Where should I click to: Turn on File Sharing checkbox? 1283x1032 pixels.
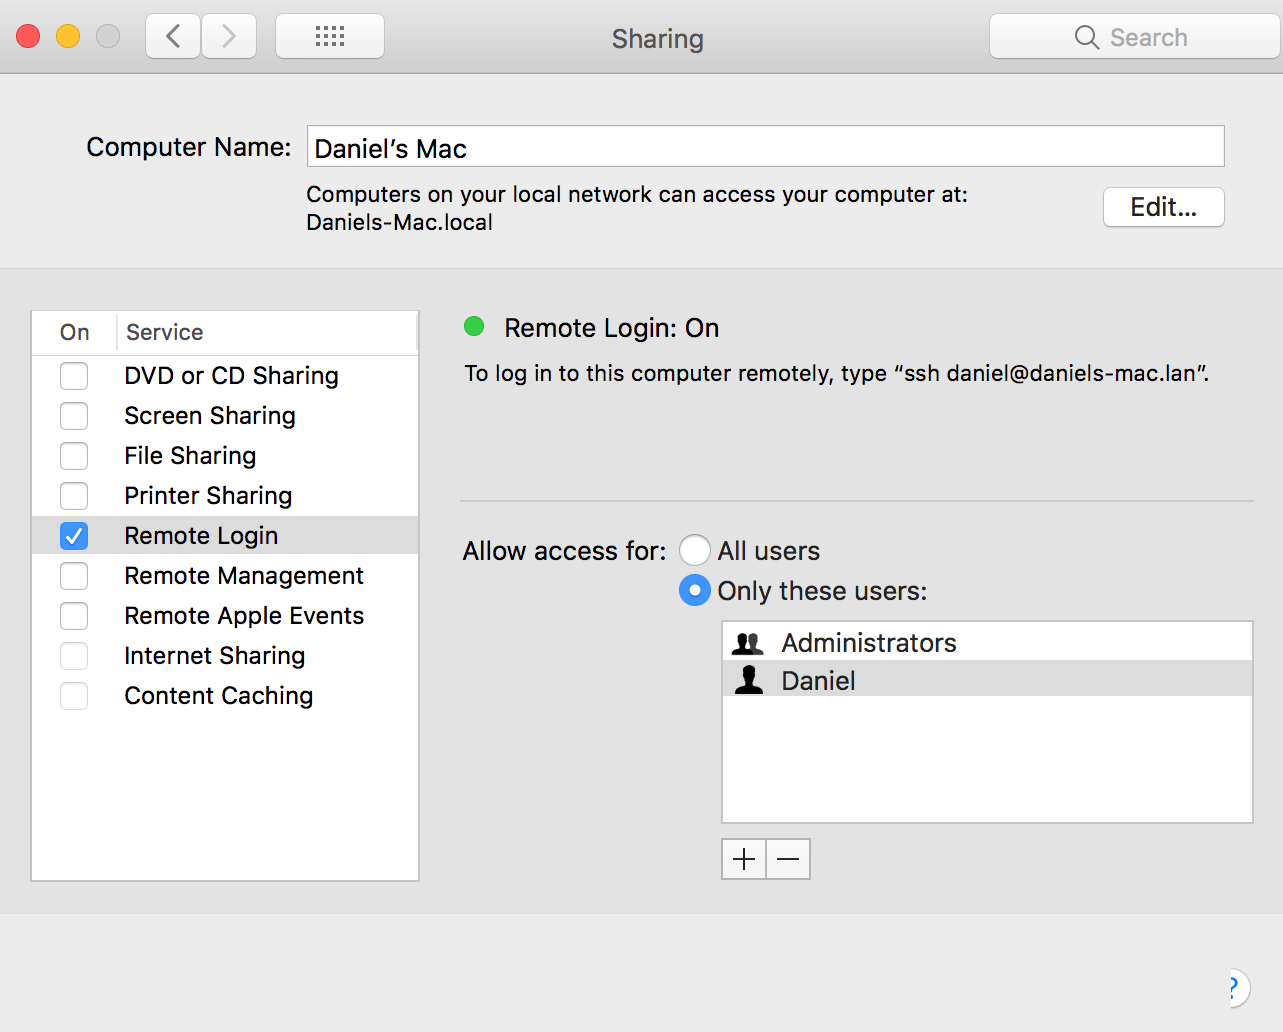(74, 456)
